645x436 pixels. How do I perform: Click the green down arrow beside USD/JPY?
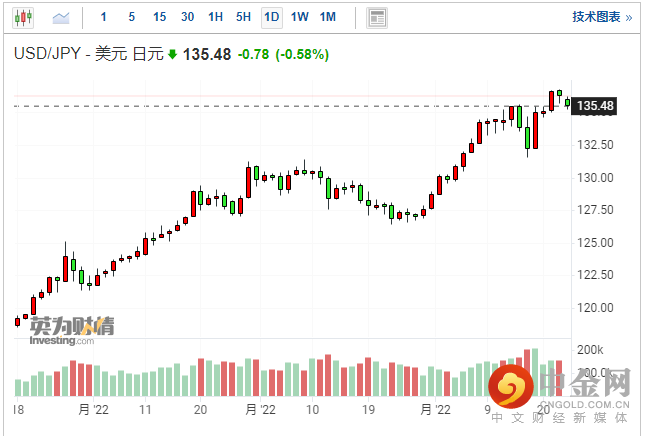pos(172,54)
